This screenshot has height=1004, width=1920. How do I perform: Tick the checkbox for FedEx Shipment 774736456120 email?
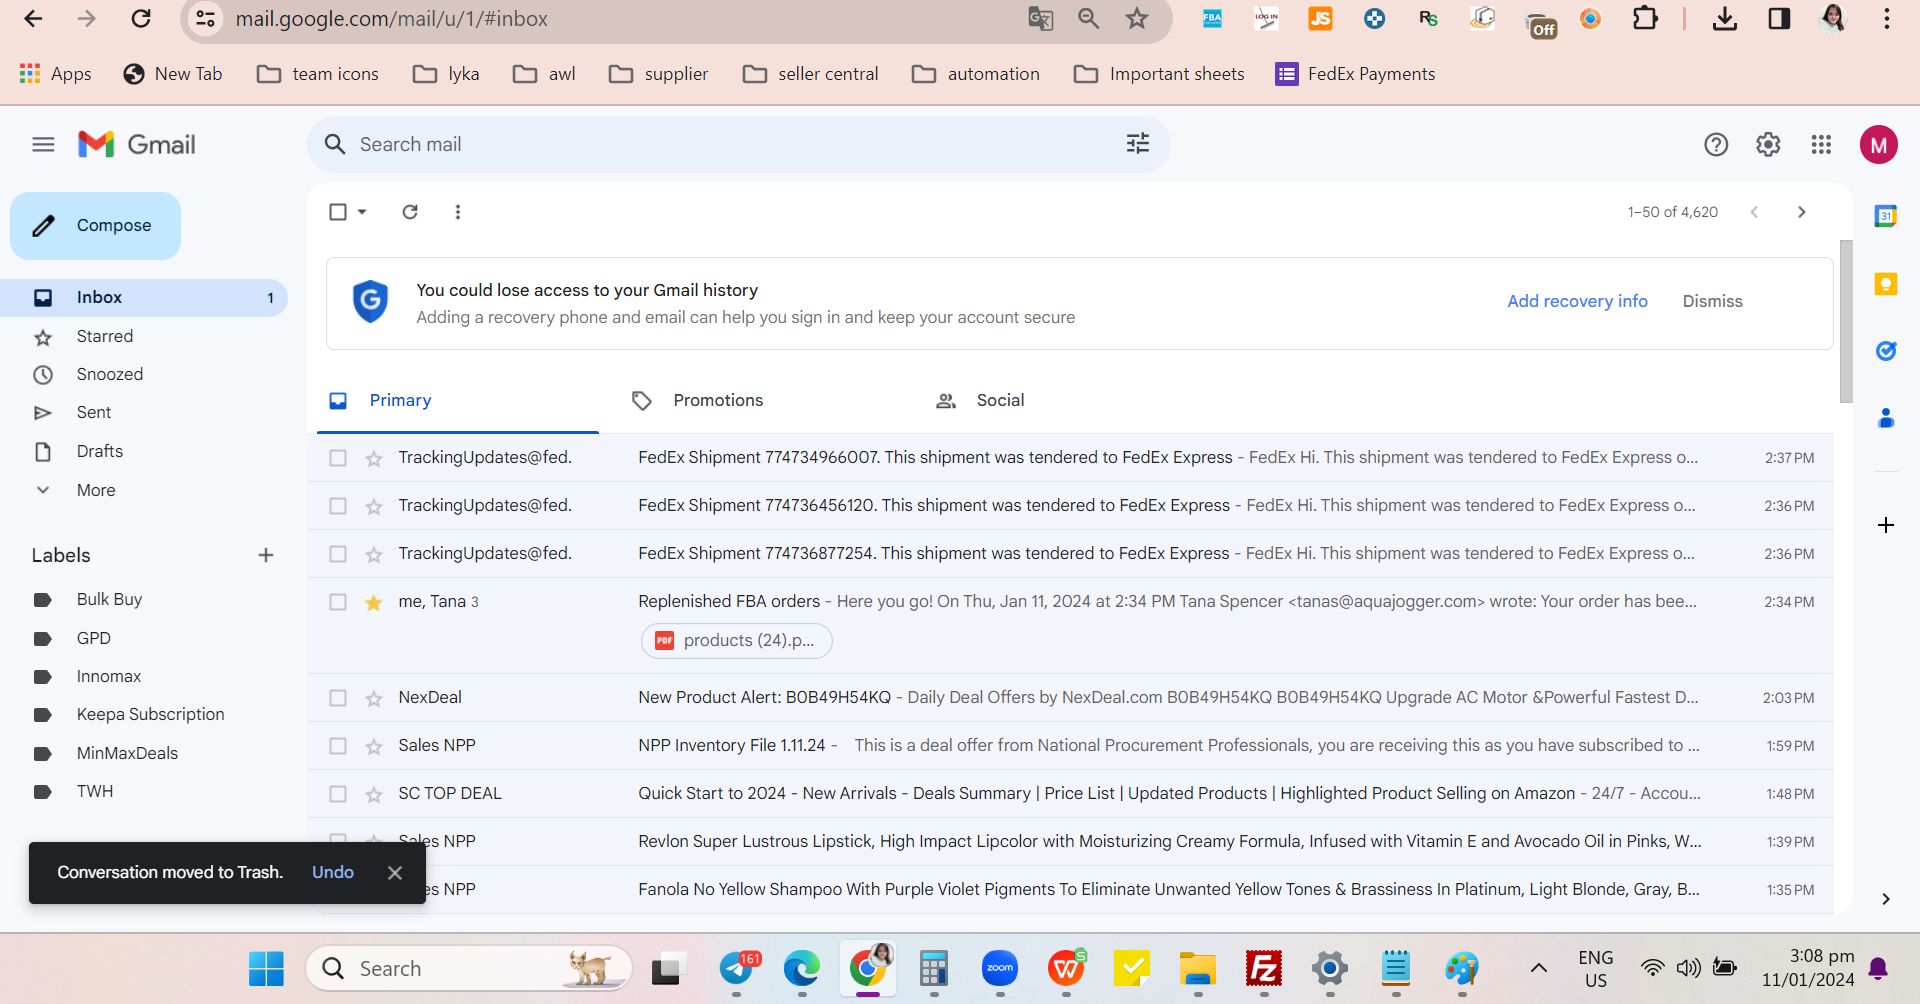[x=338, y=506]
